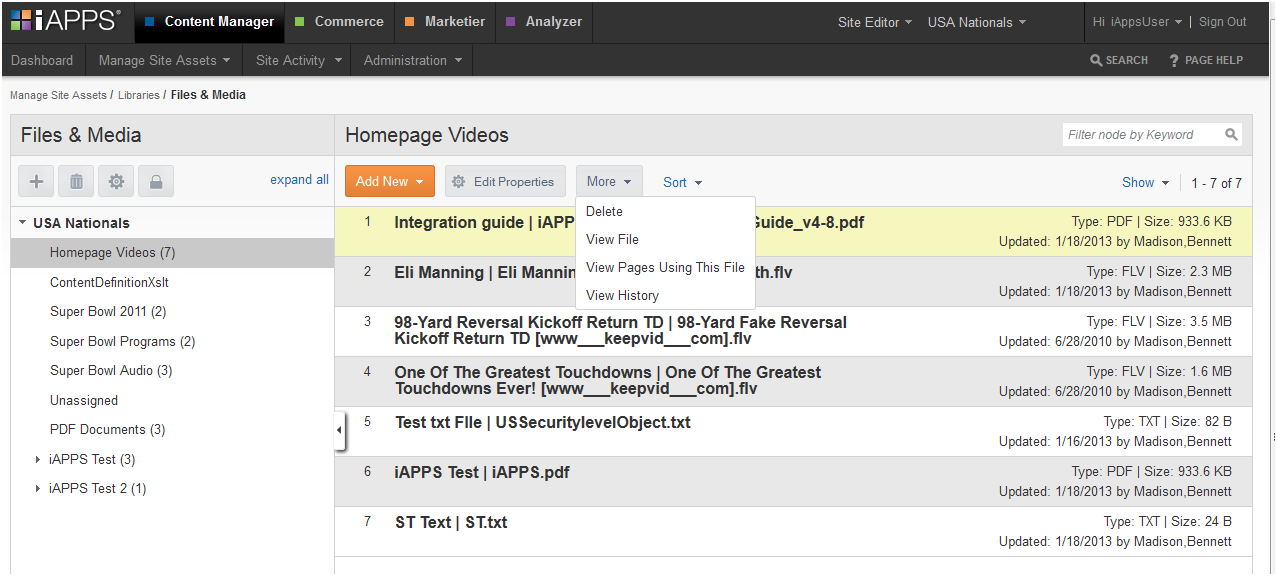Screen dimensions: 1277x576
Task: Select Test txt File USSecuritylevelObject.txt row
Action: pyautogui.click(x=793, y=432)
